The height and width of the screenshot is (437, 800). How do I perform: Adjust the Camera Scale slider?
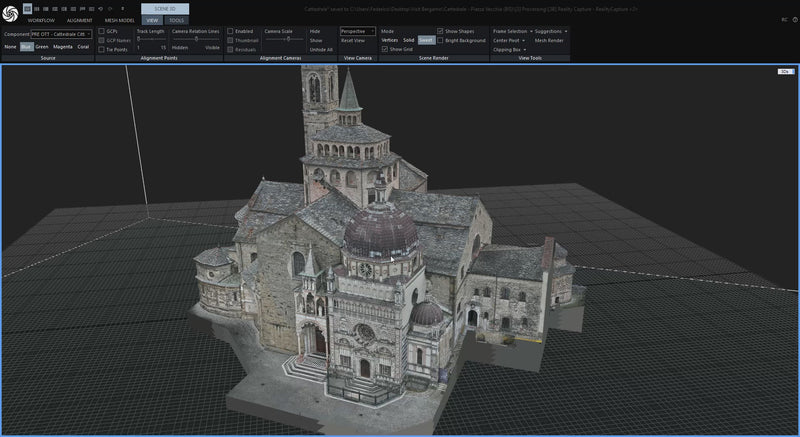pyautogui.click(x=288, y=39)
